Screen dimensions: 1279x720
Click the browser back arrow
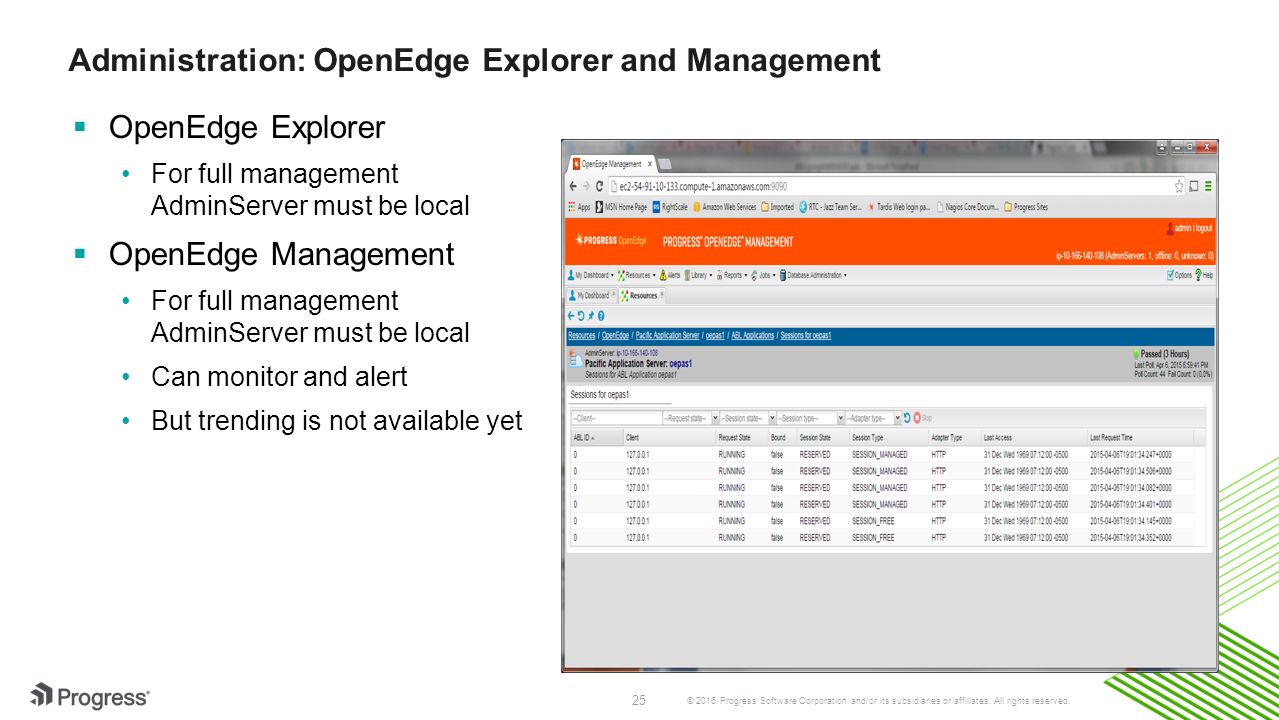[x=573, y=186]
